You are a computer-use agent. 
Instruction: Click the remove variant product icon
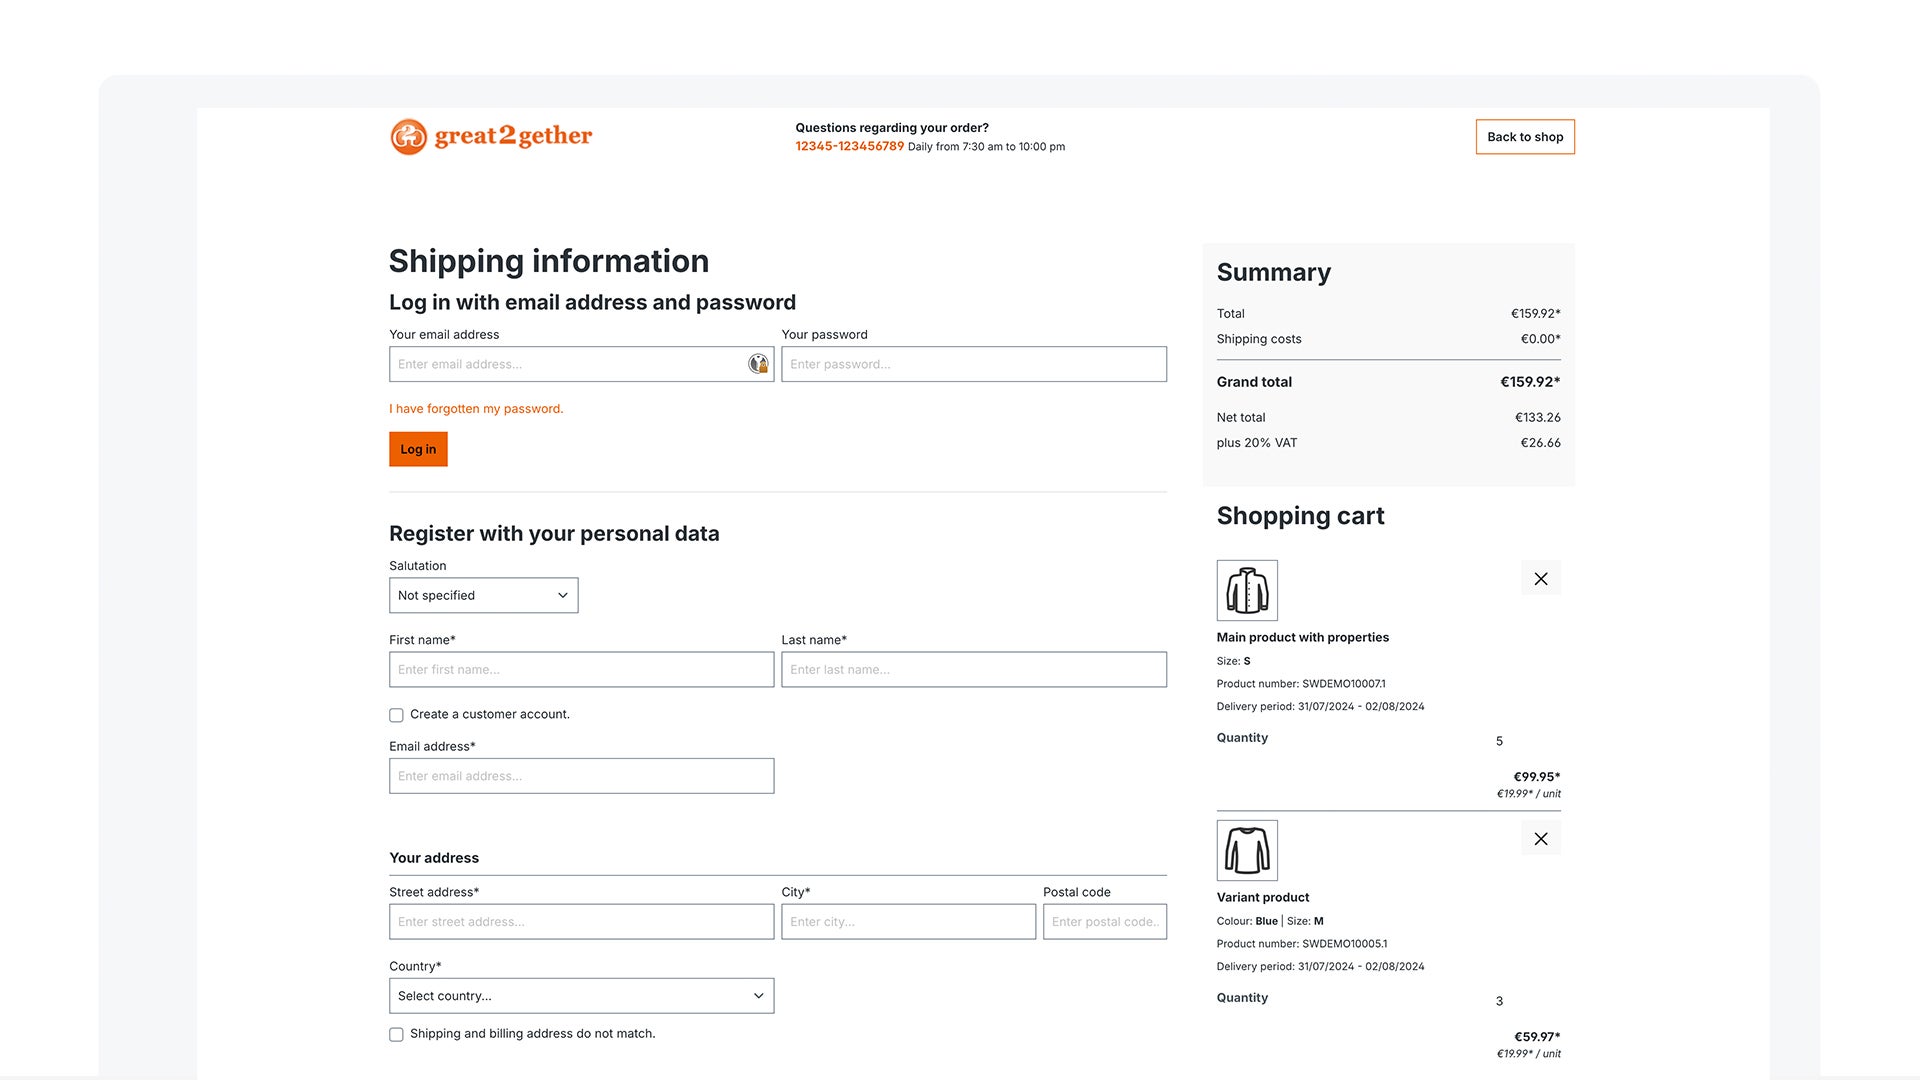1540,839
